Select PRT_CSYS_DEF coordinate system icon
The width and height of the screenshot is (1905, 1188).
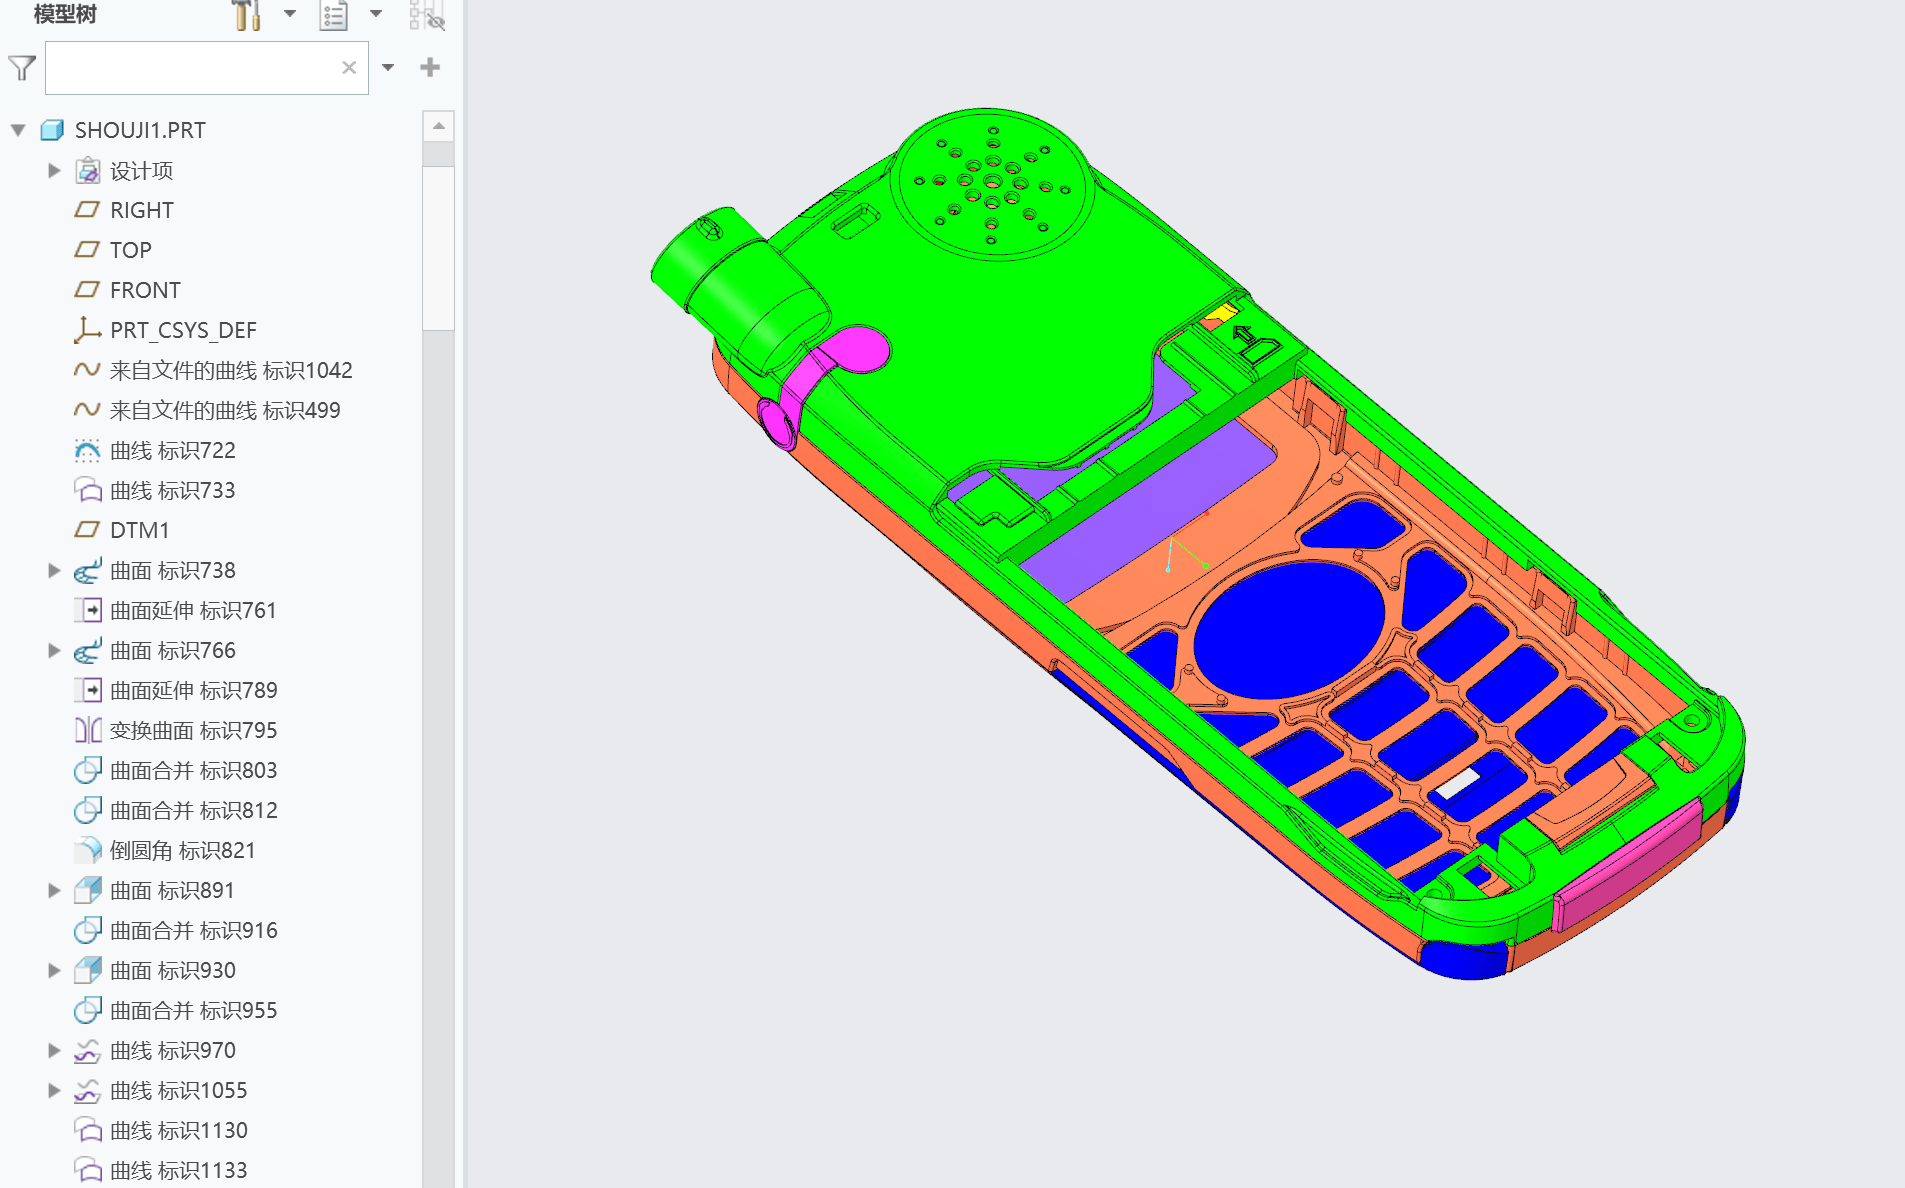(88, 330)
